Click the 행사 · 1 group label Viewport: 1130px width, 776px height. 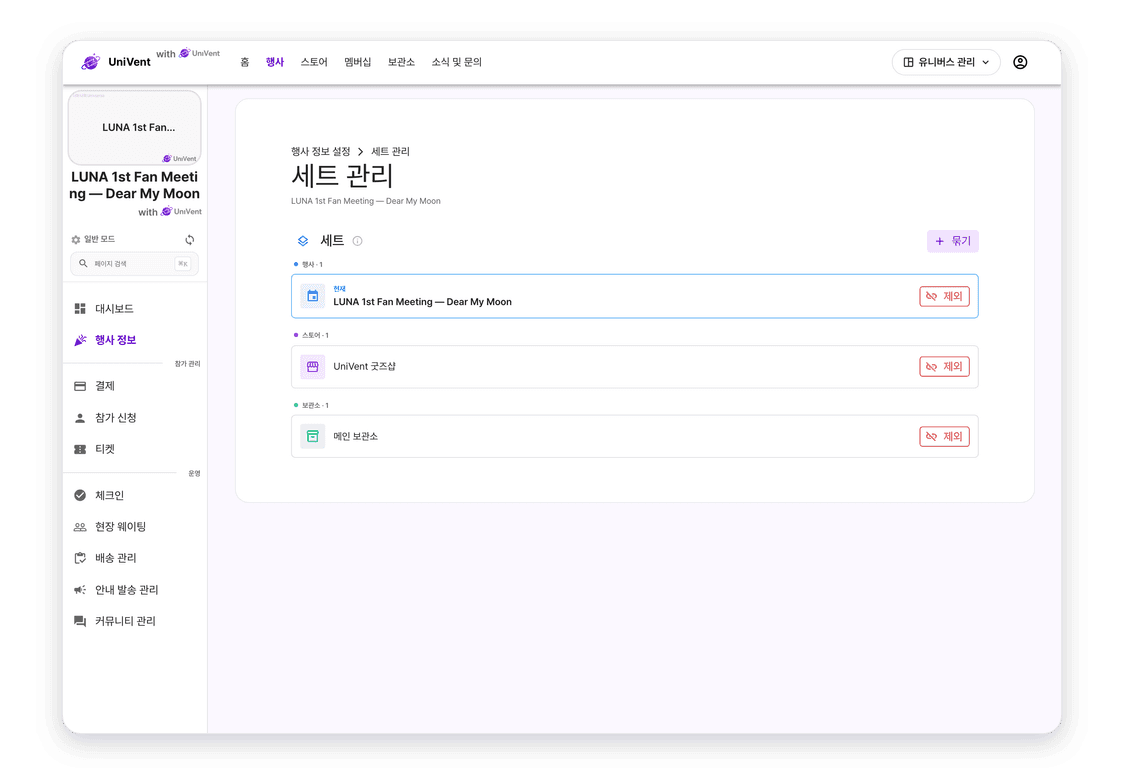[312, 264]
